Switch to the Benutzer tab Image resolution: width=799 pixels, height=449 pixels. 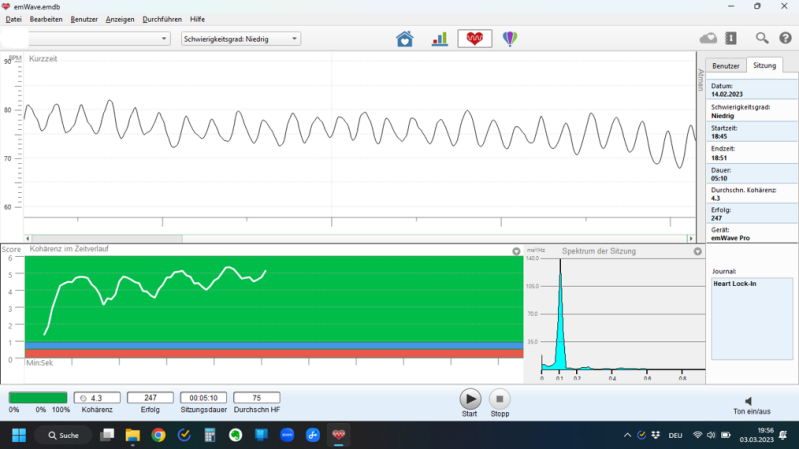coord(725,66)
